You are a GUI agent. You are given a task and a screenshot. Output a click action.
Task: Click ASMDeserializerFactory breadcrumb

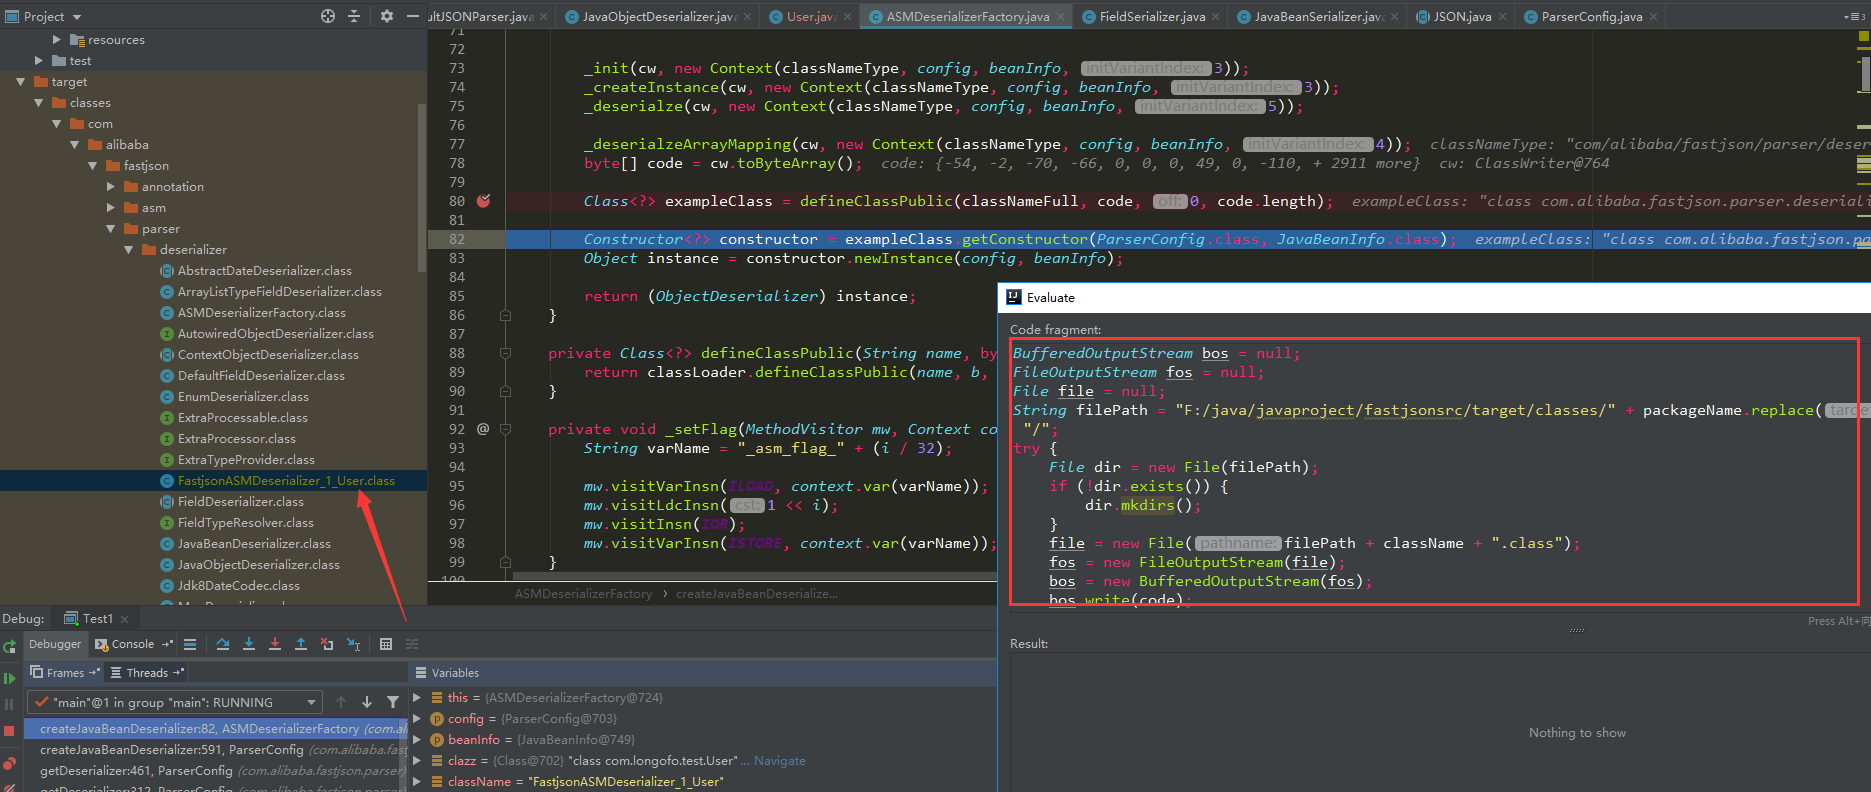pyautogui.click(x=583, y=594)
